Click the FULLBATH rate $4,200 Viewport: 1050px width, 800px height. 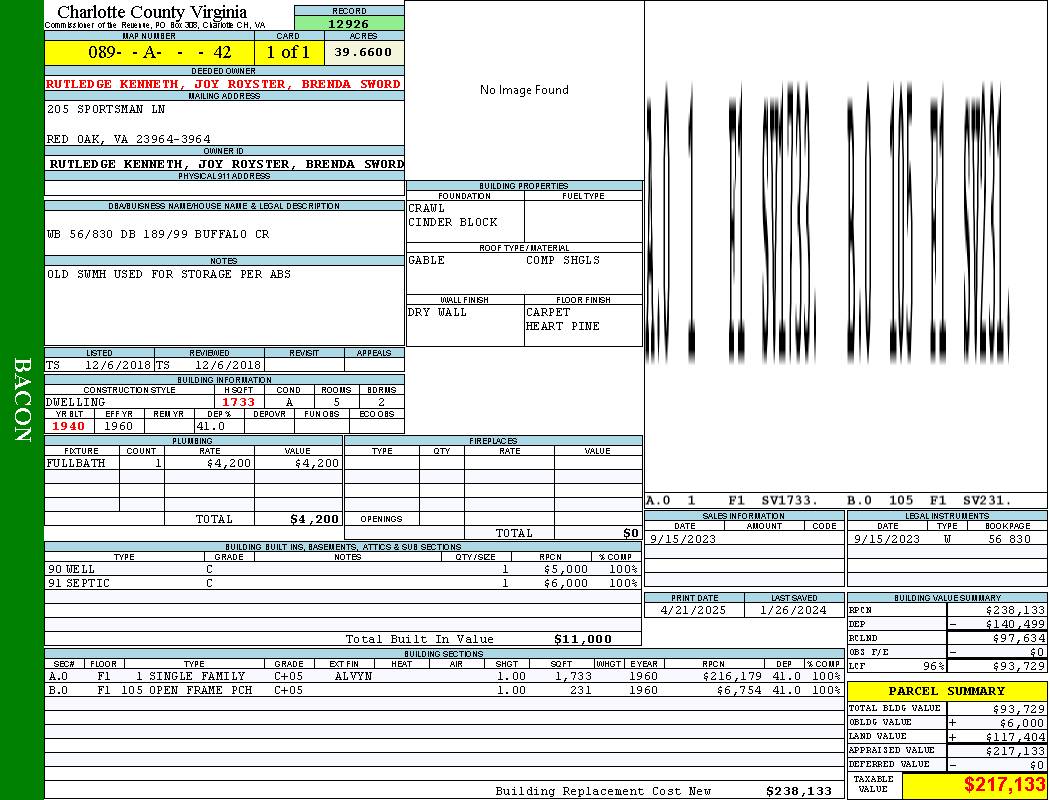pyautogui.click(x=229, y=463)
